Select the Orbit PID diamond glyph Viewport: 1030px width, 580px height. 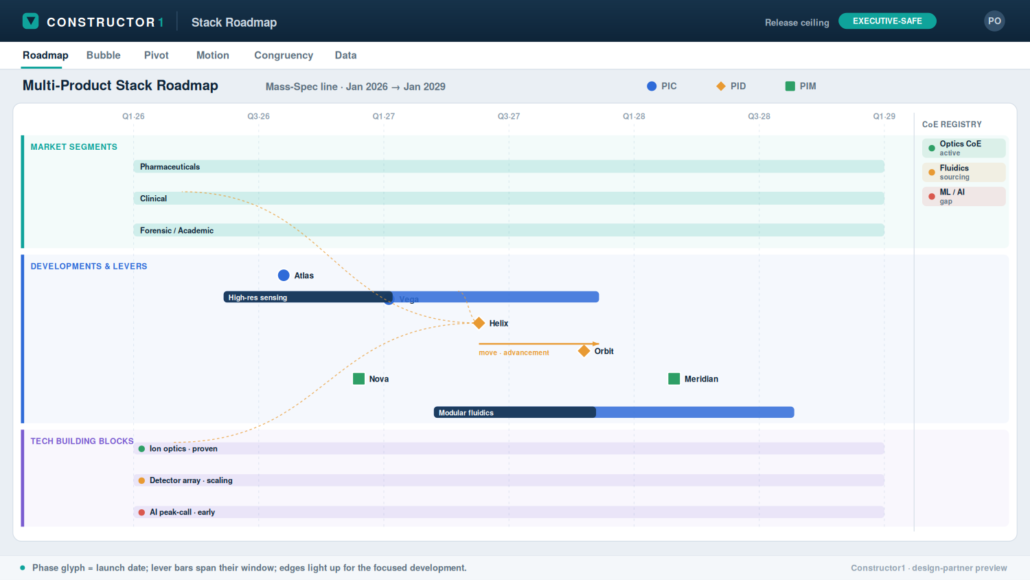584,351
